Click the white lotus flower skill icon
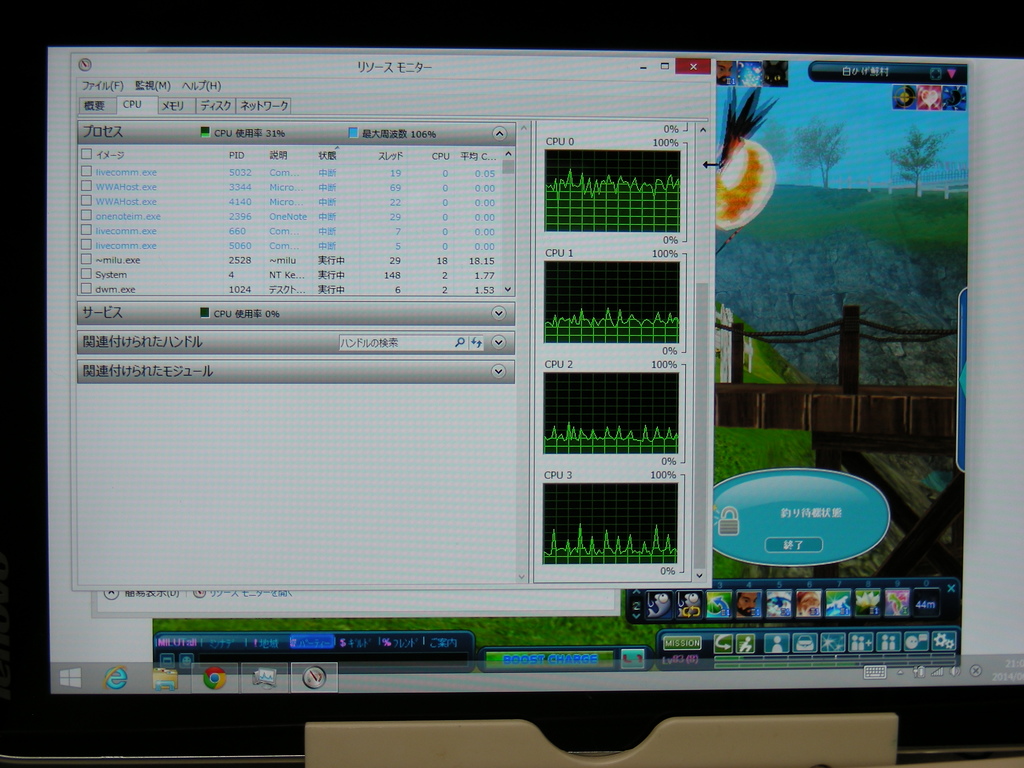The width and height of the screenshot is (1024, 768). pyautogui.click(x=867, y=603)
